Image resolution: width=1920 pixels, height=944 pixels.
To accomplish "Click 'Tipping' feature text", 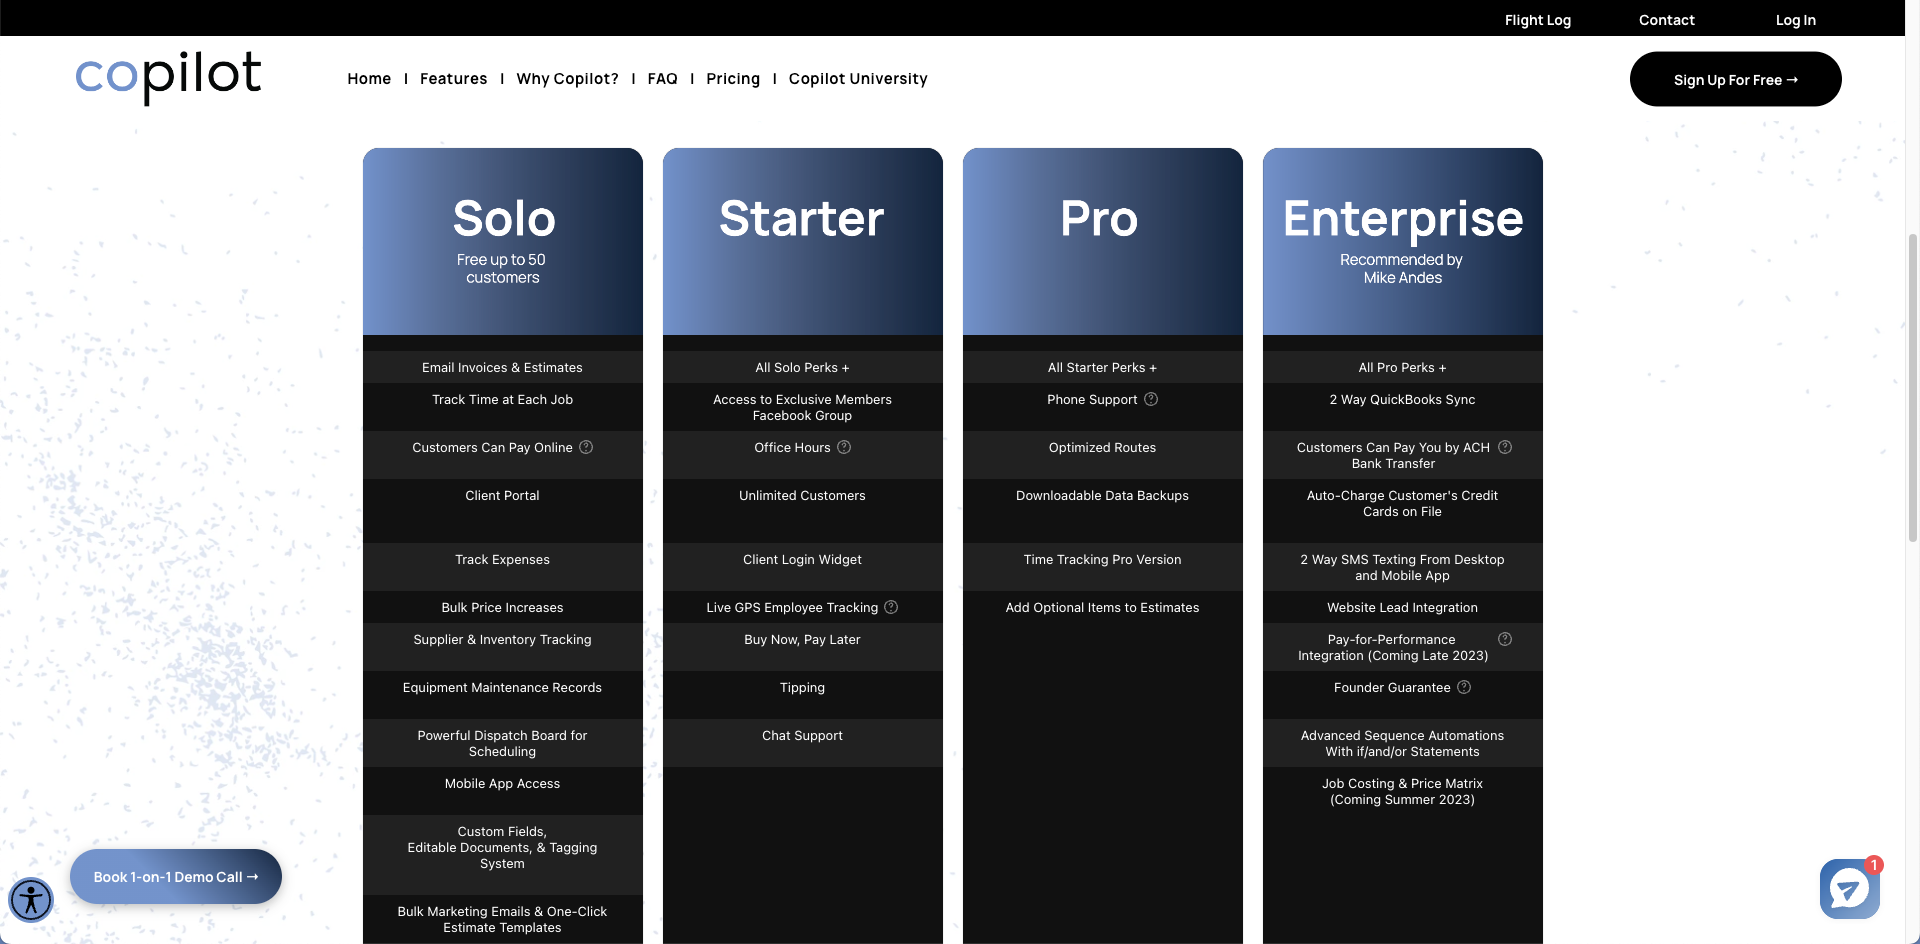I will coord(802,687).
